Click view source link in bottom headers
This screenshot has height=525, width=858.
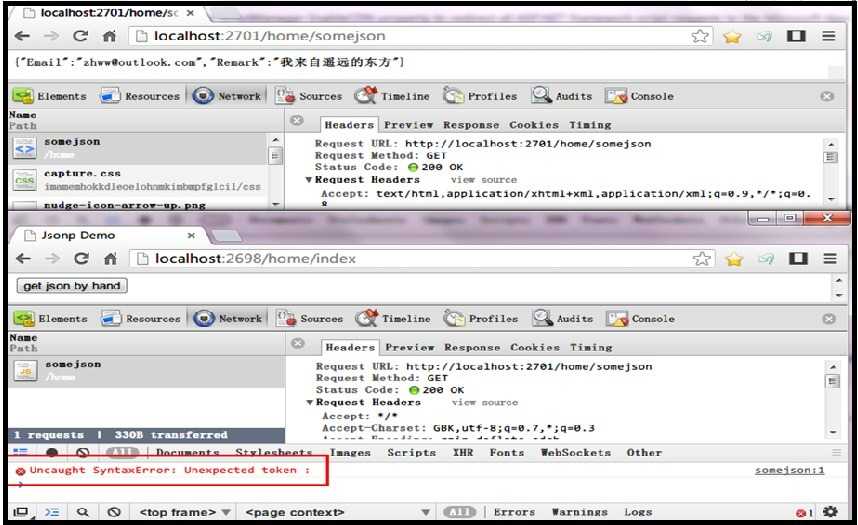[x=485, y=402]
